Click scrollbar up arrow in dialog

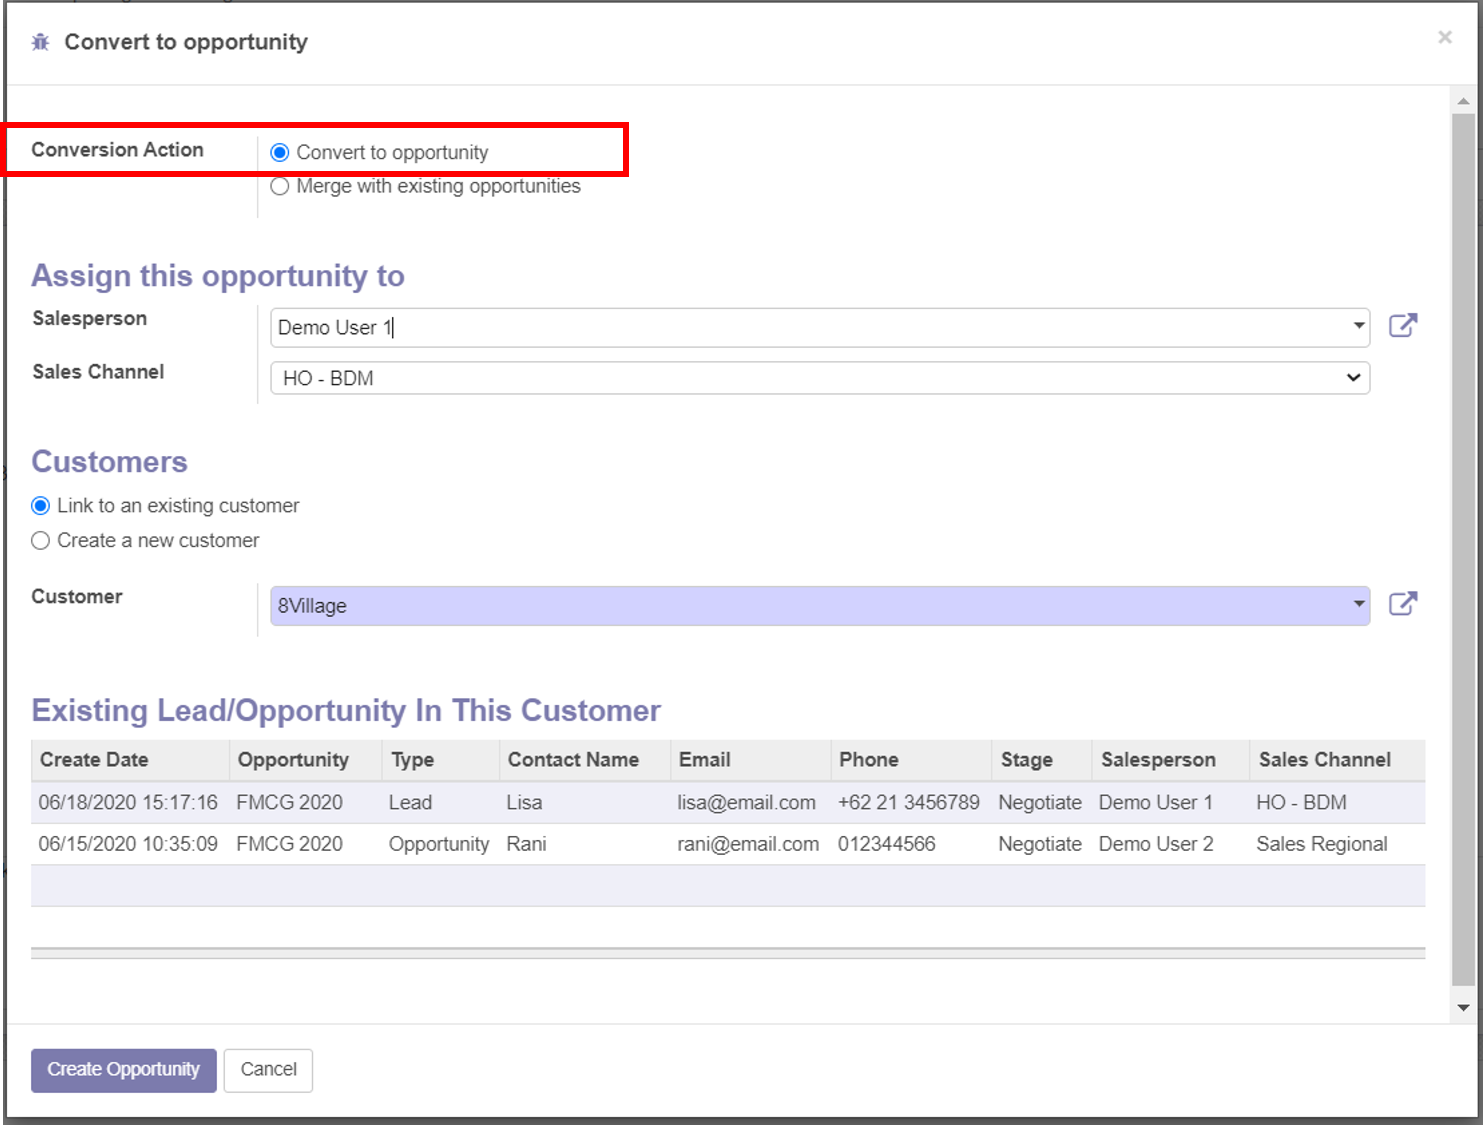[x=1463, y=101]
